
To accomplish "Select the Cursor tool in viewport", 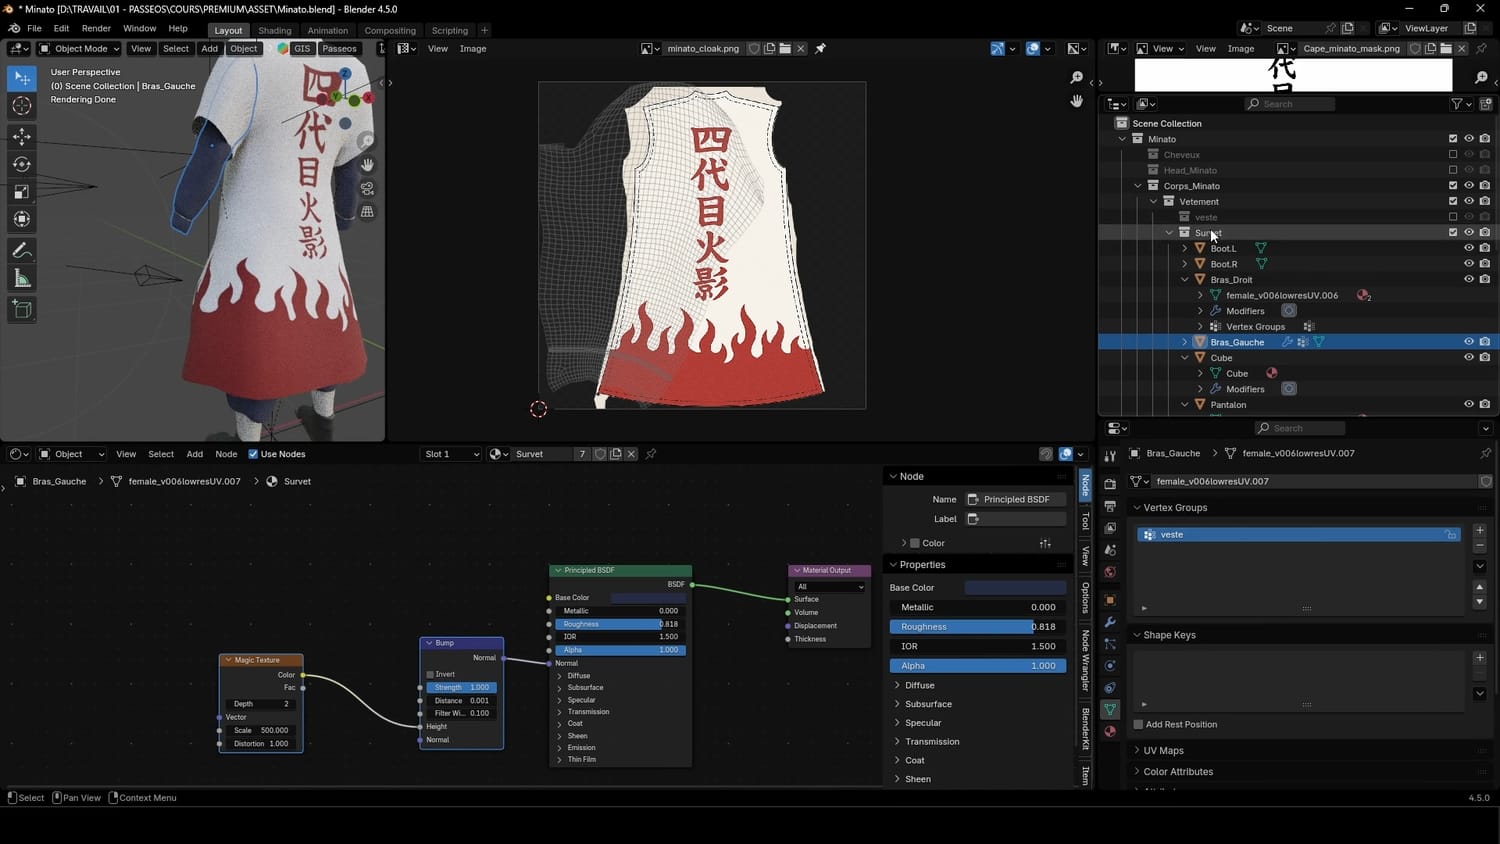I will (x=22, y=106).
